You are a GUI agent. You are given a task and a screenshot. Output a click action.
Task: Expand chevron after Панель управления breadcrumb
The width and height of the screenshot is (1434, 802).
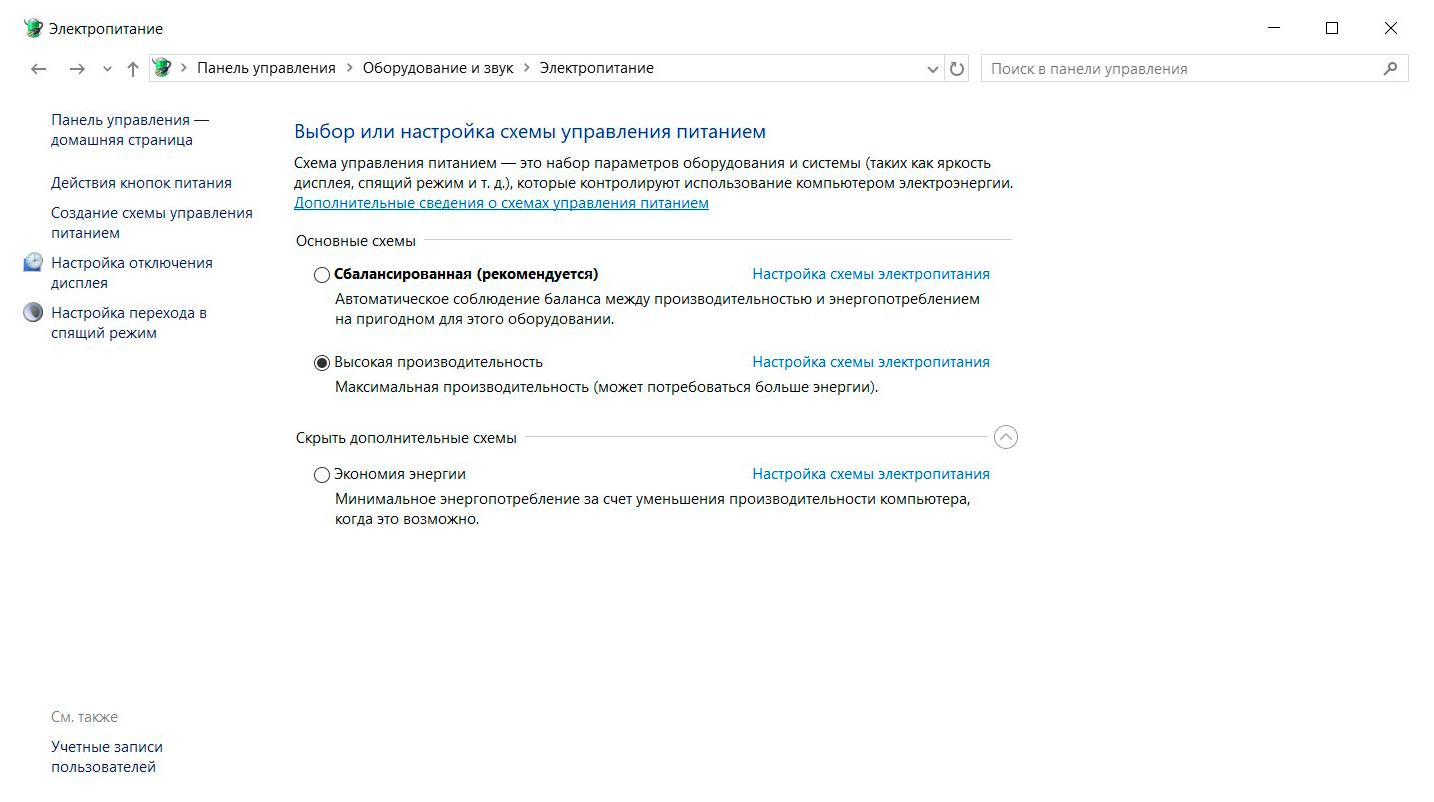pos(350,68)
